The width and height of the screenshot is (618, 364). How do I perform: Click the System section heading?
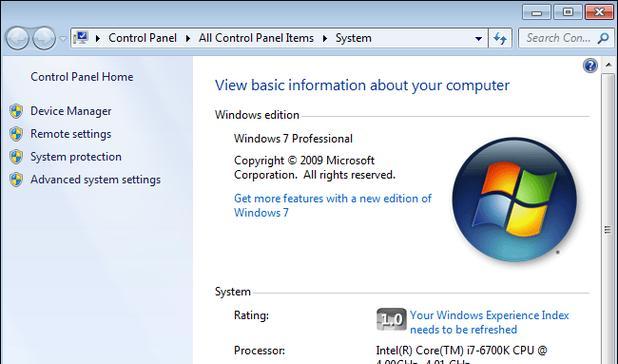pyautogui.click(x=233, y=292)
